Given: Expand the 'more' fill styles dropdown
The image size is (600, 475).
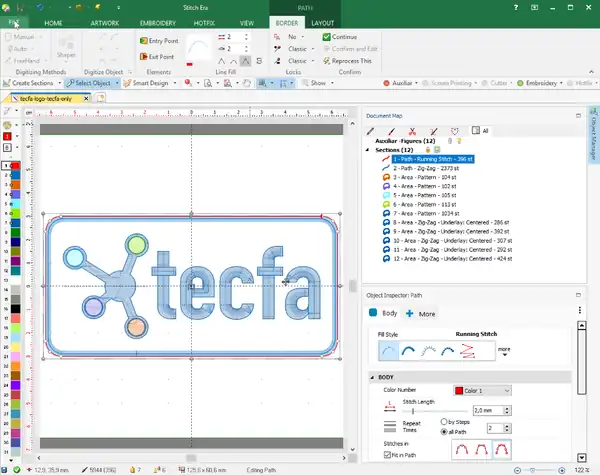Looking at the screenshot, I should coord(505,351).
